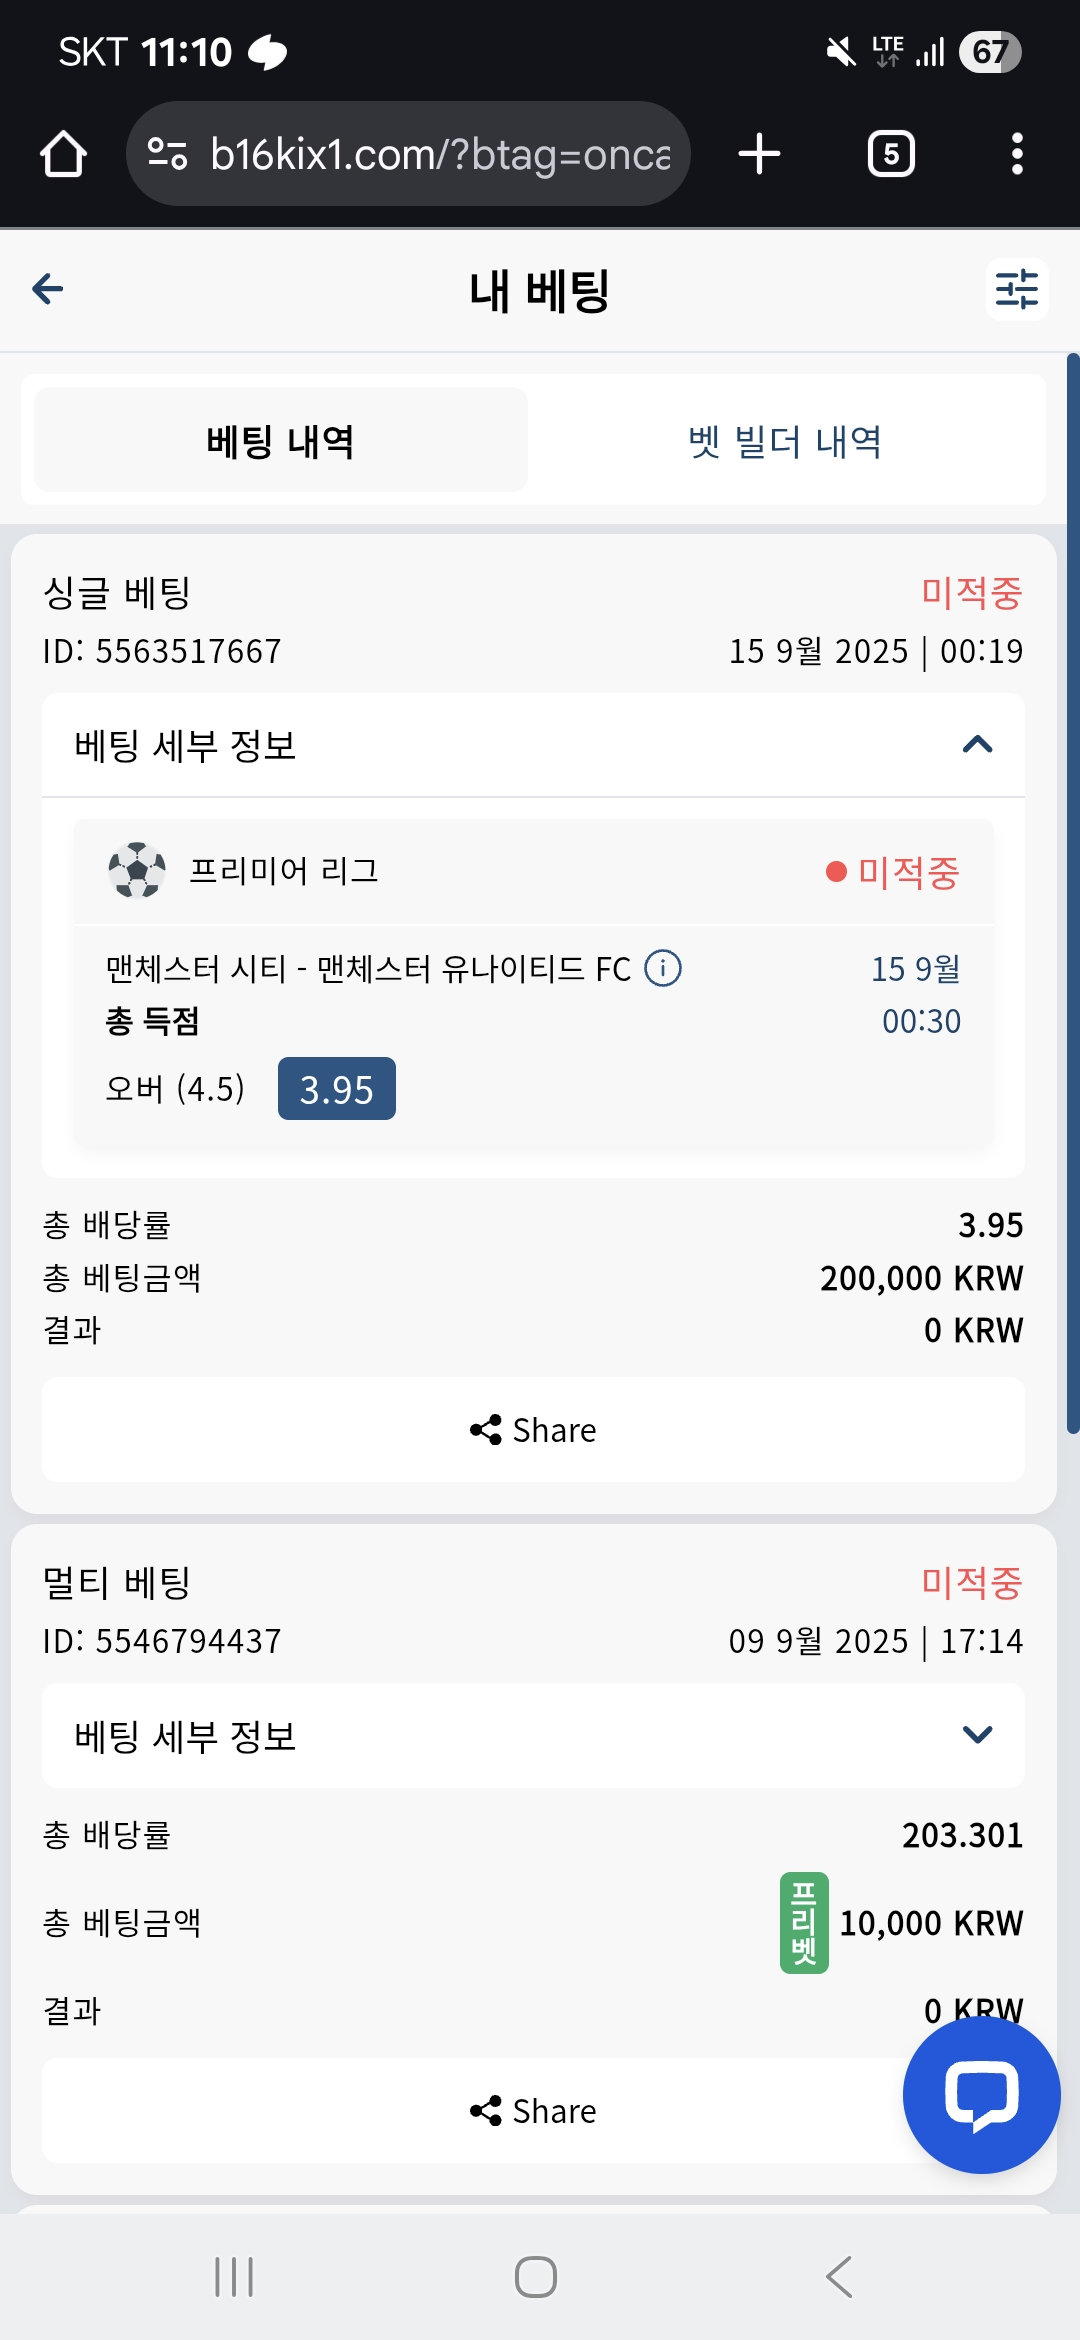Image resolution: width=1080 pixels, height=2340 pixels.
Task: Open the filter settings icon
Action: coord(1017,289)
